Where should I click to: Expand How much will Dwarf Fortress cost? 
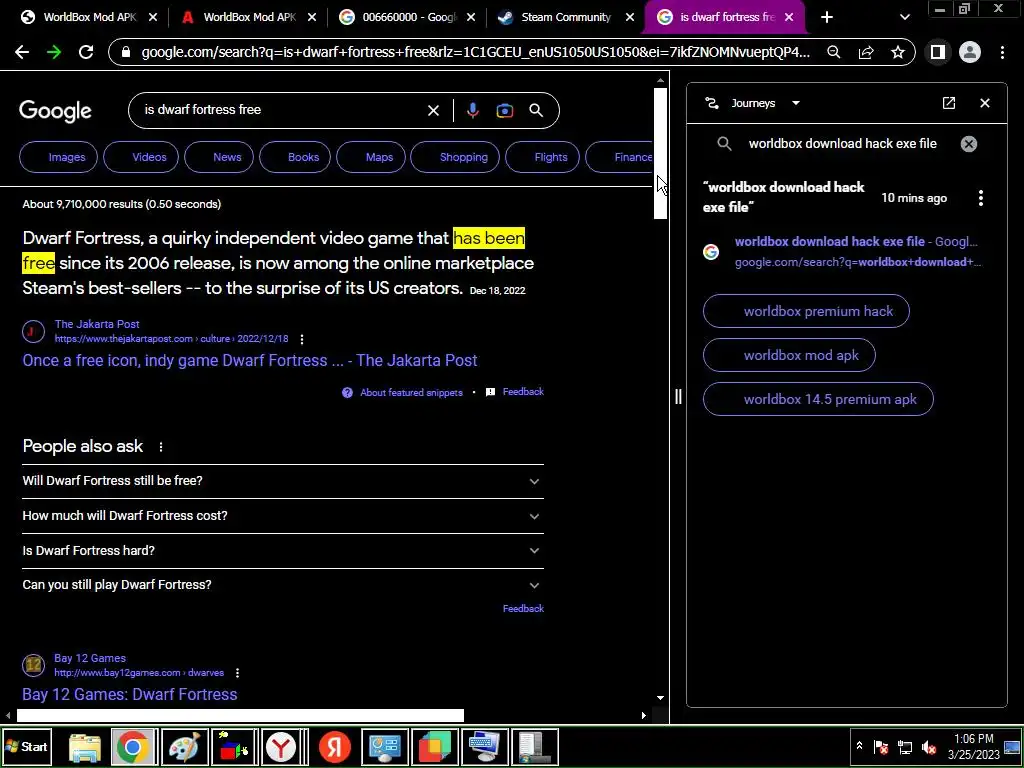283,516
